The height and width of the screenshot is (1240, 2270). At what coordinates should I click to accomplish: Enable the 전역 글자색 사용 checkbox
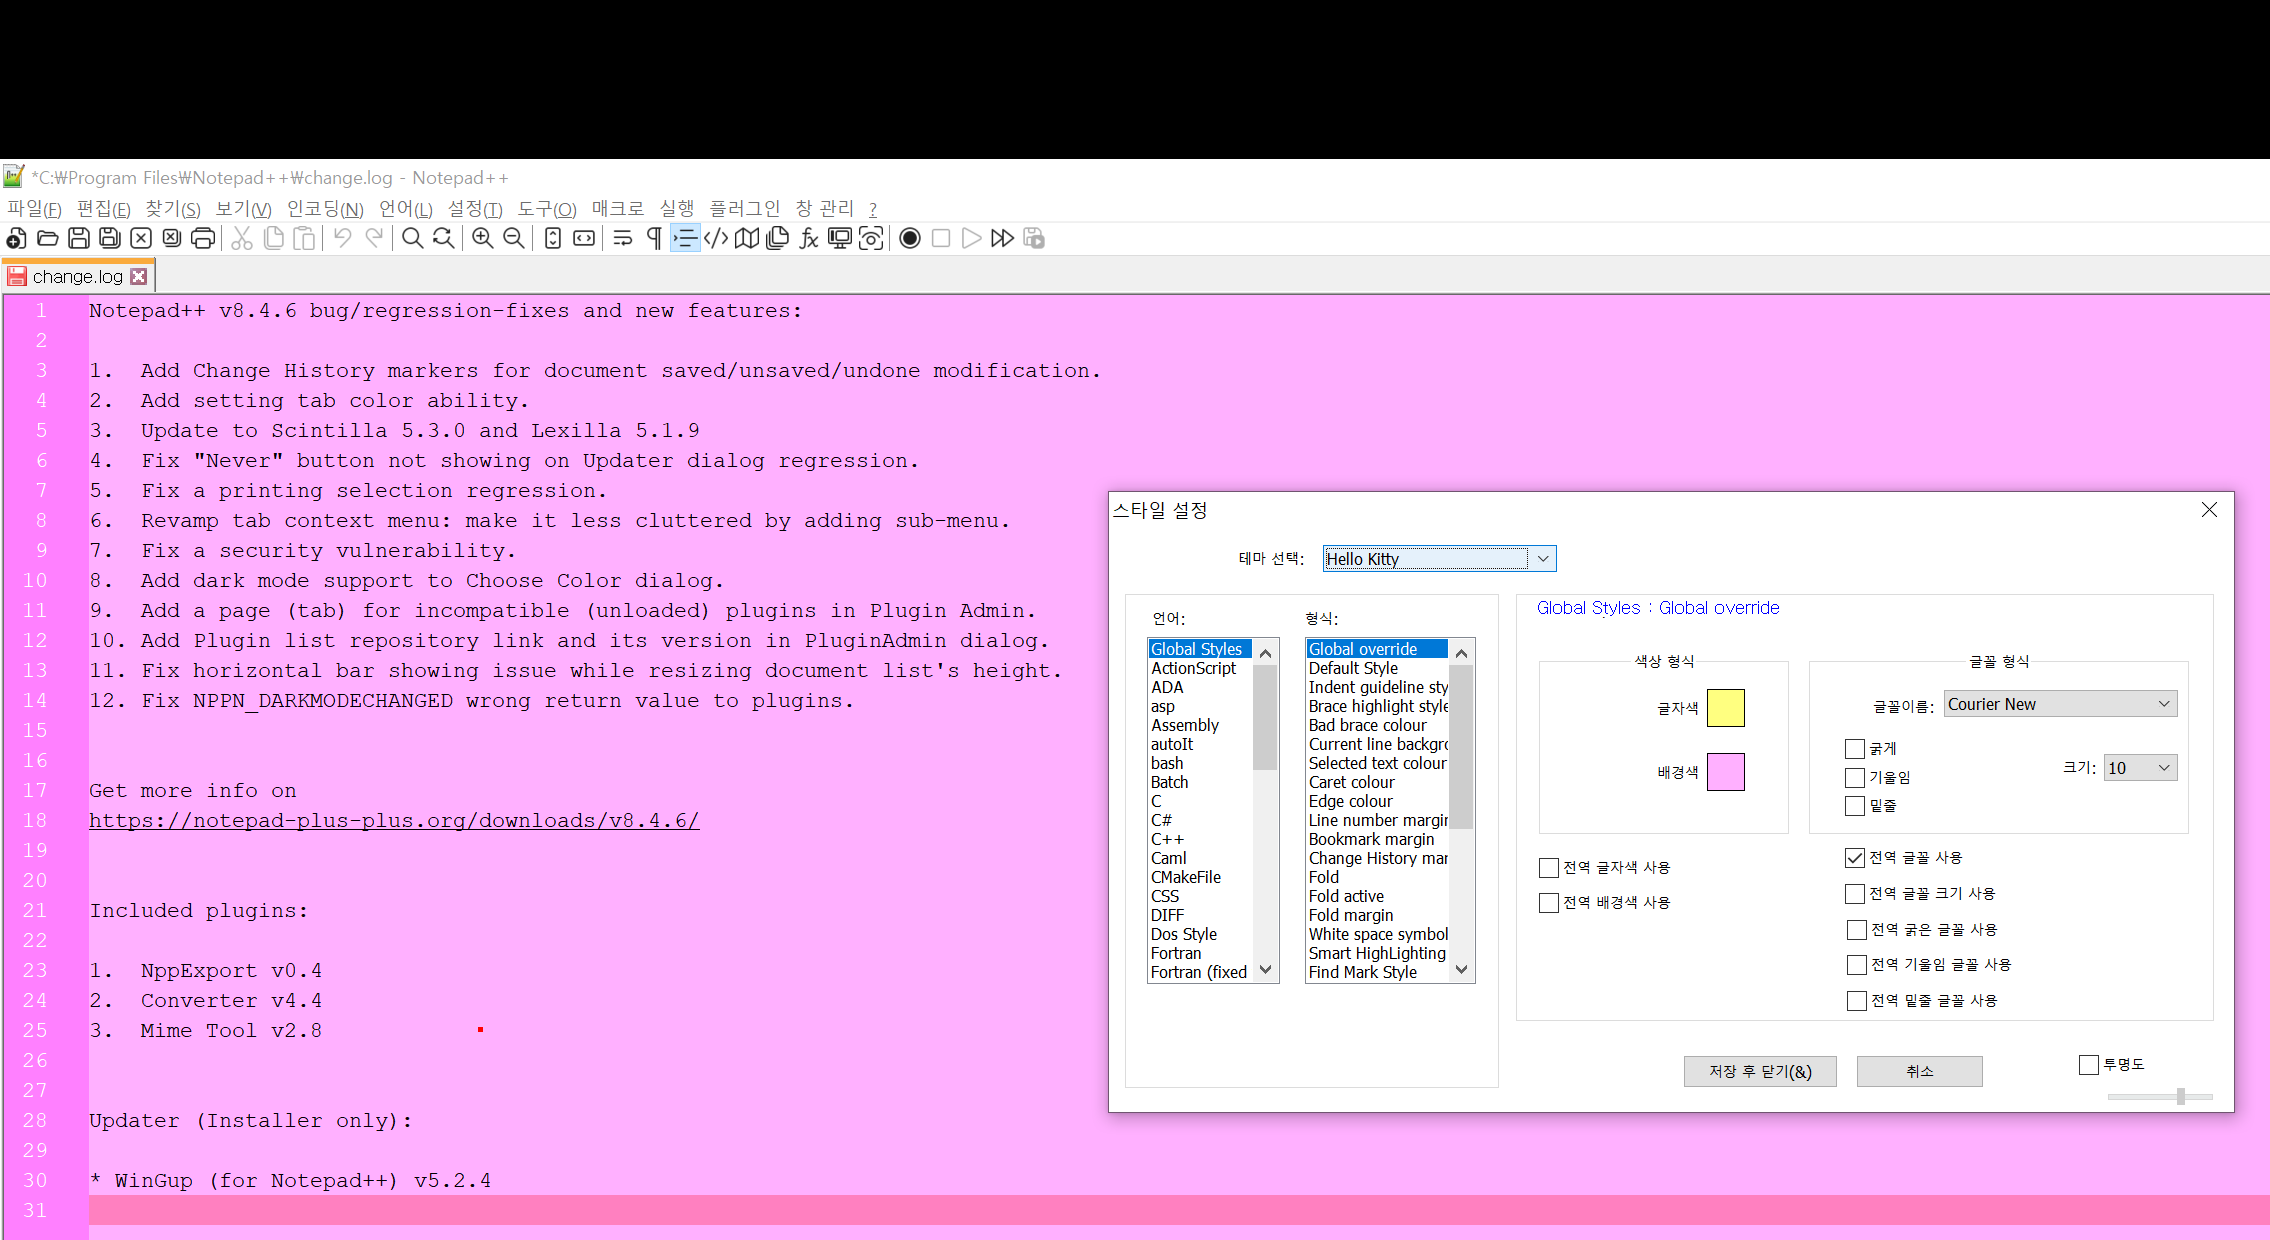coord(1549,868)
